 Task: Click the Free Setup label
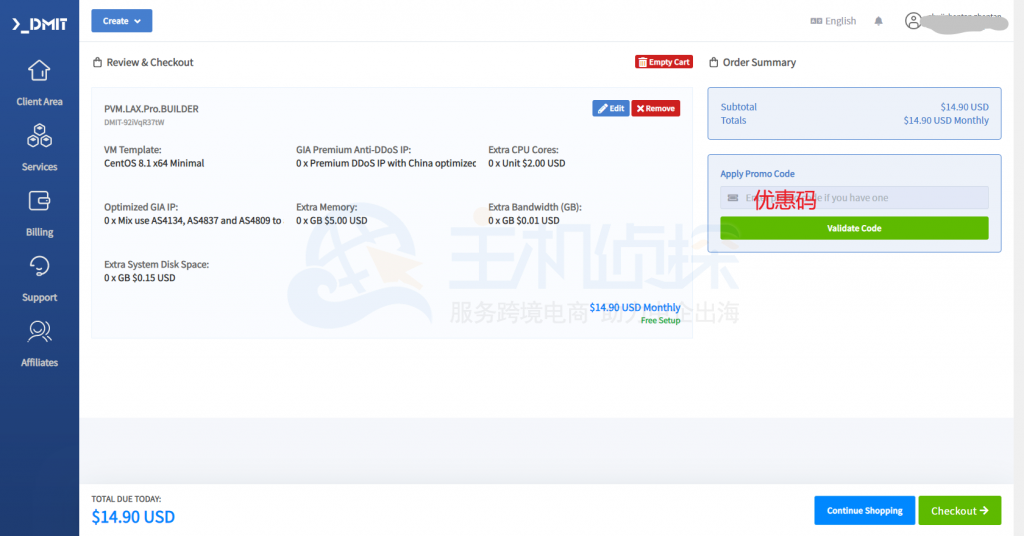[660, 321]
